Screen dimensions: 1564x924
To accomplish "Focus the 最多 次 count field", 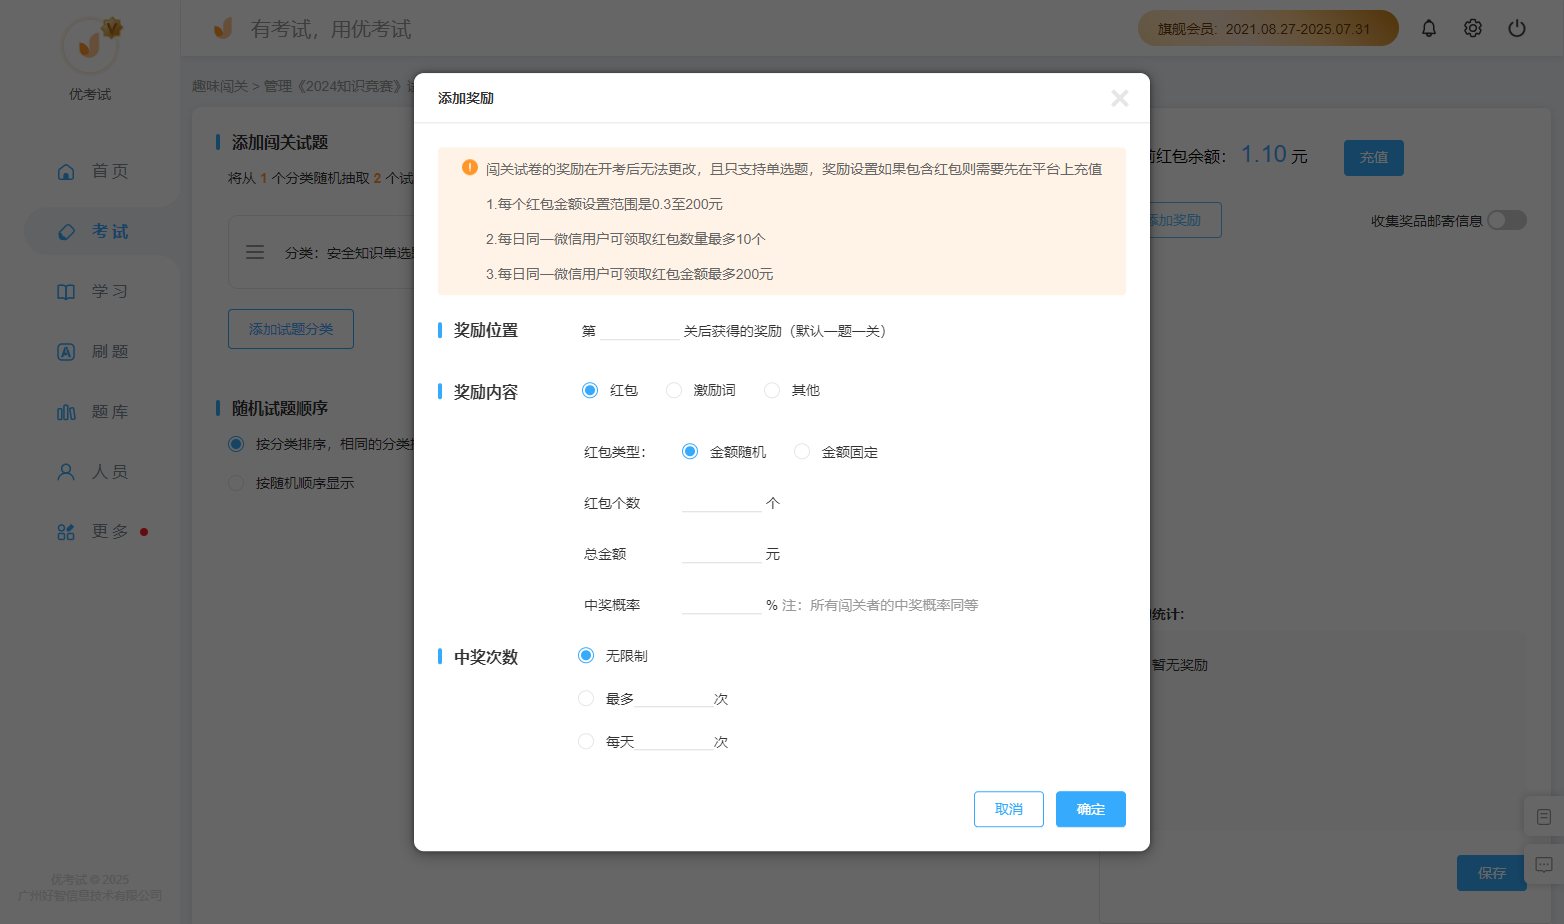I will point(674,698).
